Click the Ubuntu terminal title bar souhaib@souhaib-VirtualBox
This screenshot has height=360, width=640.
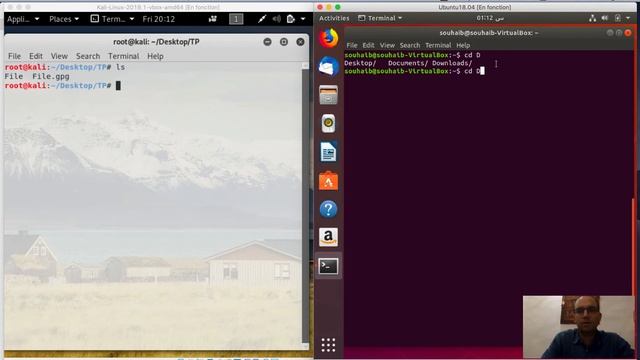(x=489, y=33)
